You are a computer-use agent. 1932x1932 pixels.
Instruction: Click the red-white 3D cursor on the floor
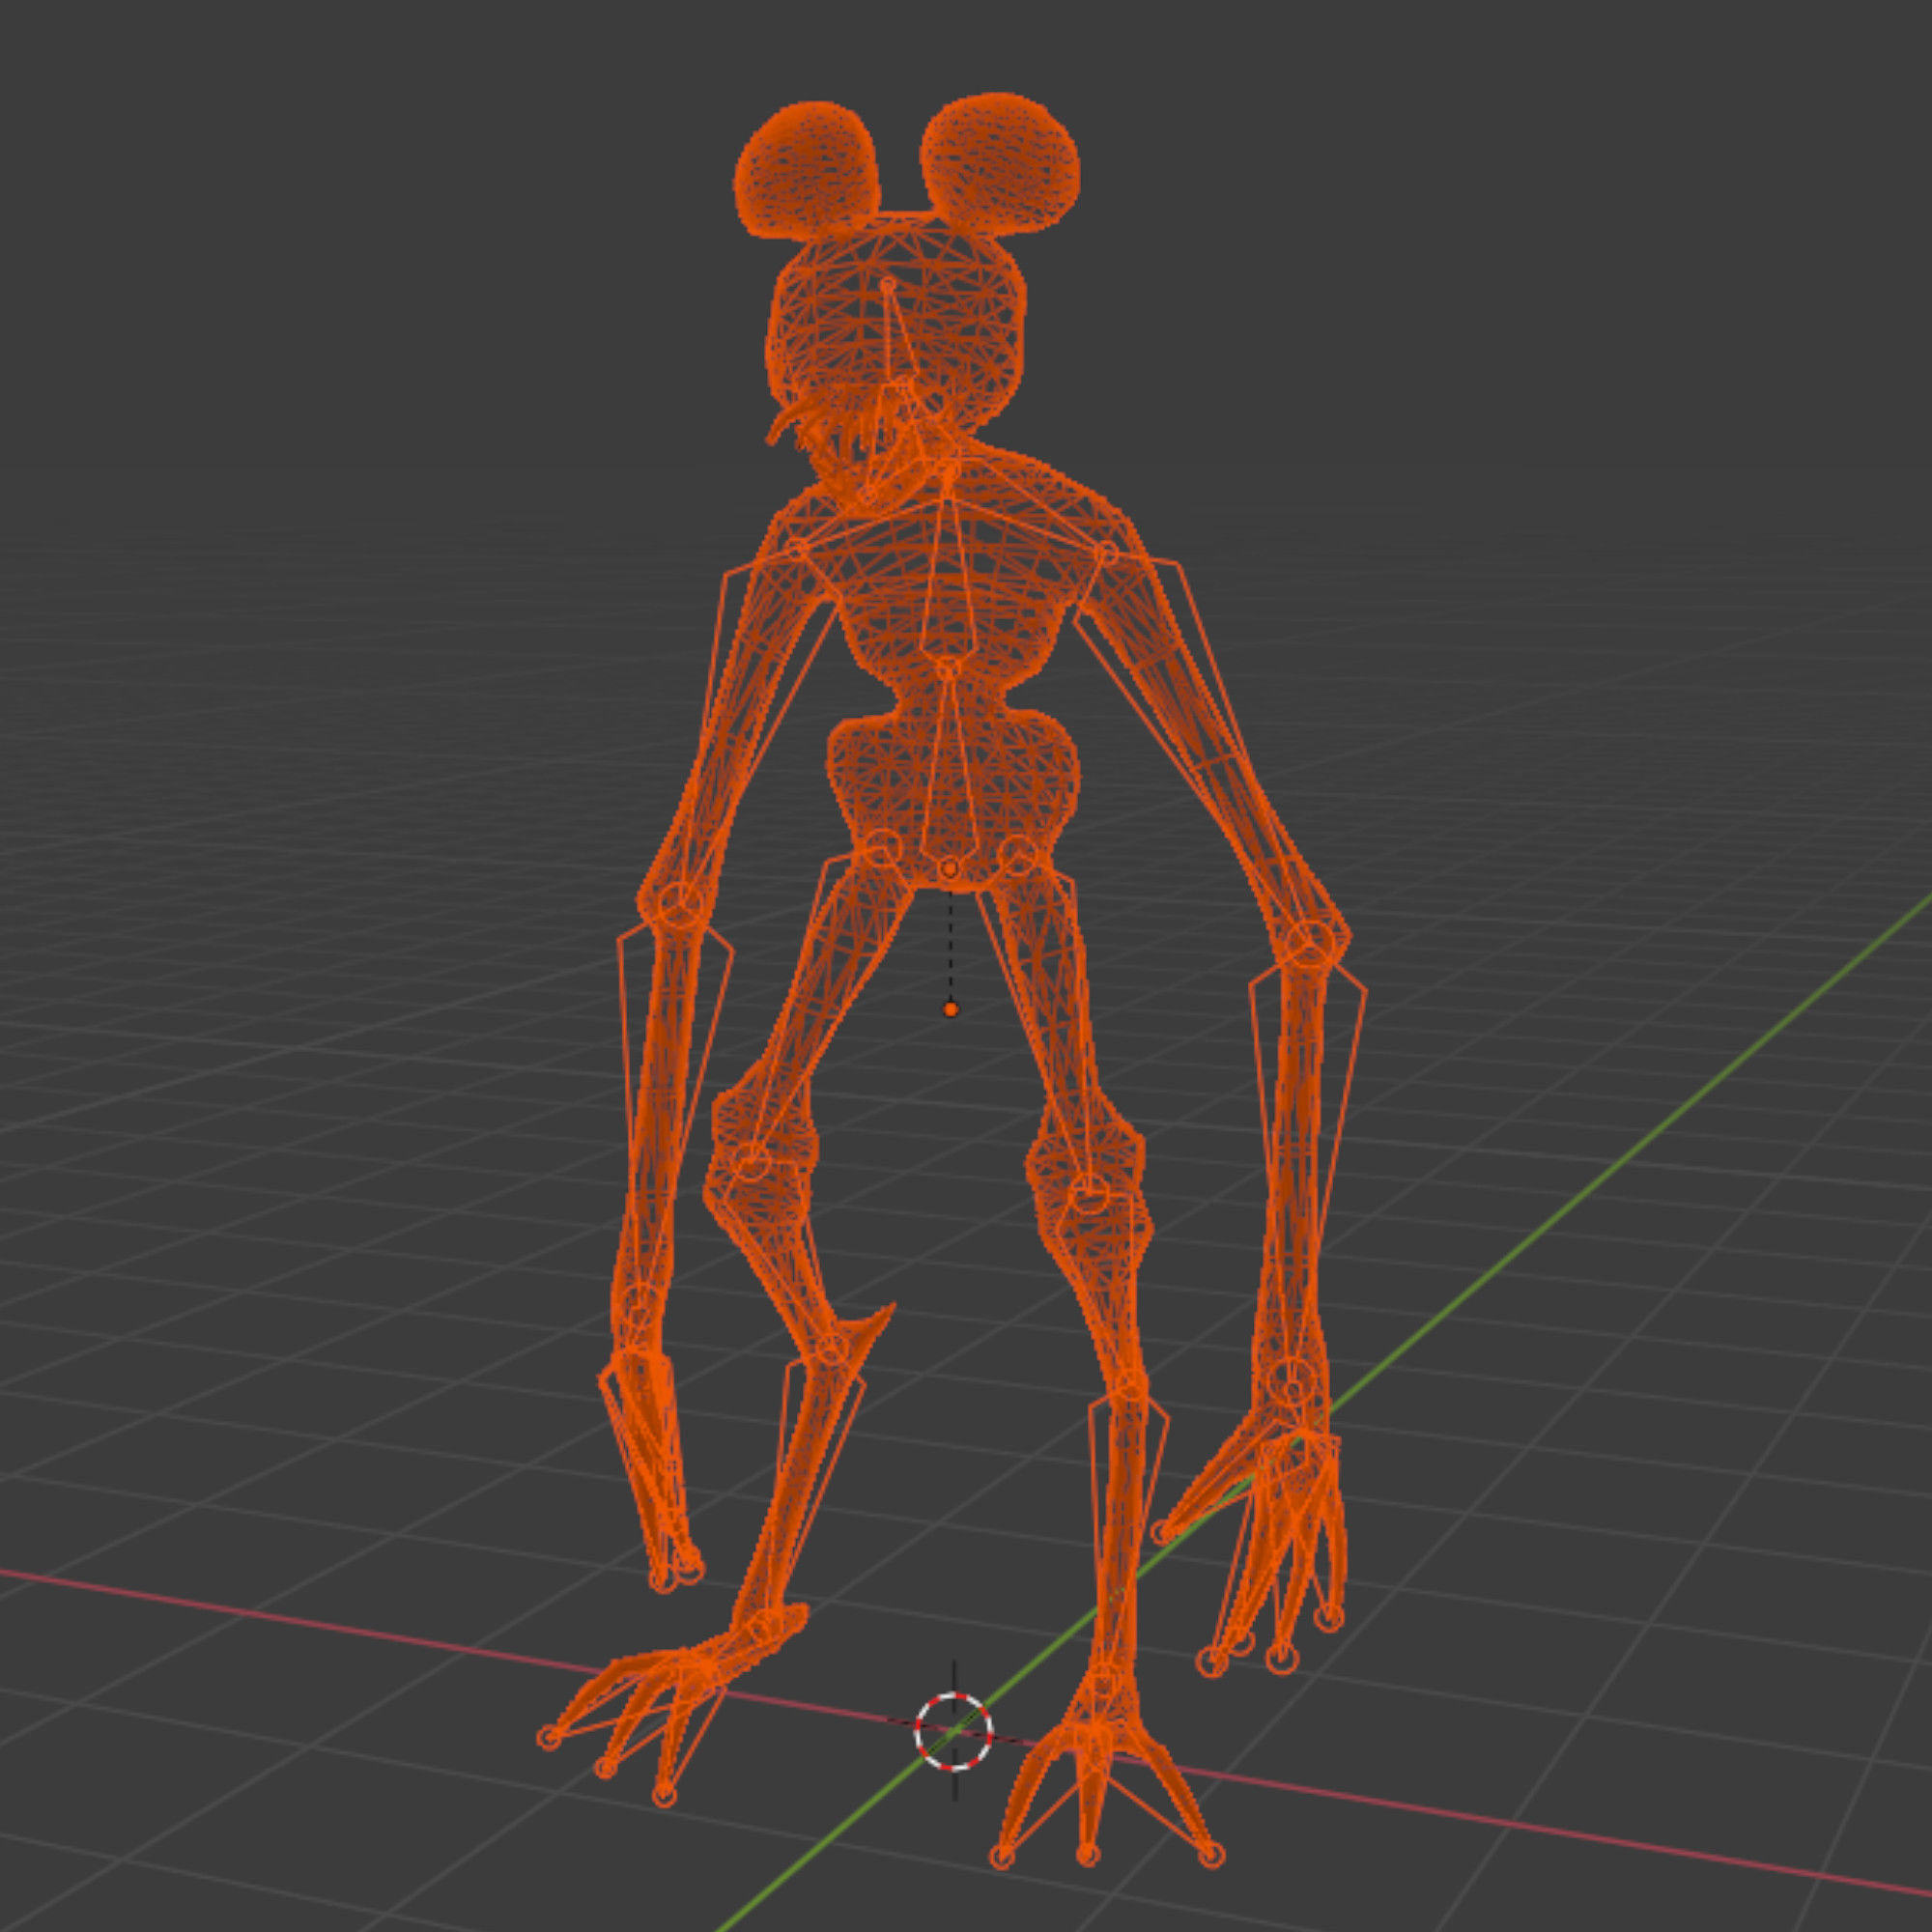954,1732
